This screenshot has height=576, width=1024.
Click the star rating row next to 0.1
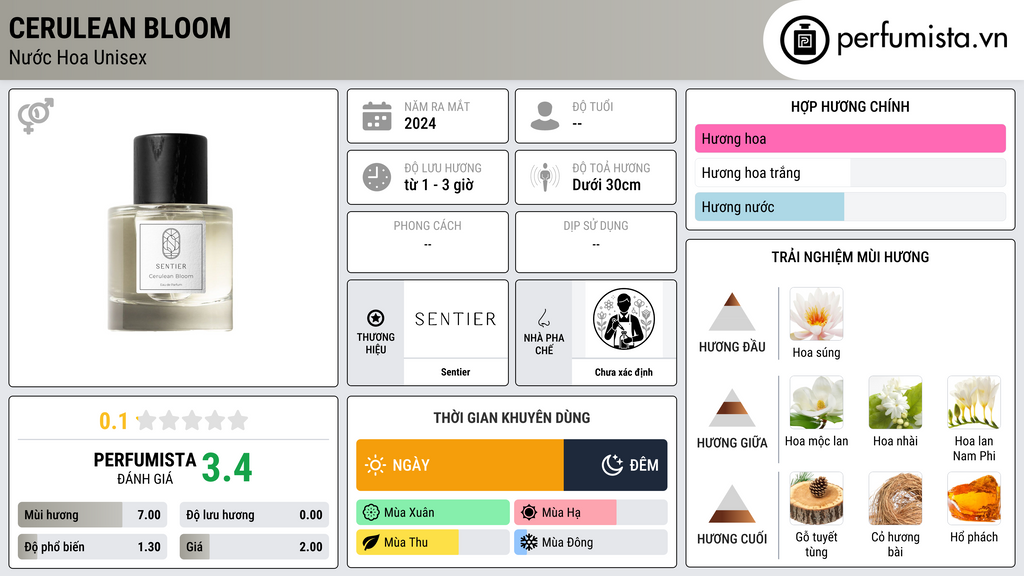193,420
